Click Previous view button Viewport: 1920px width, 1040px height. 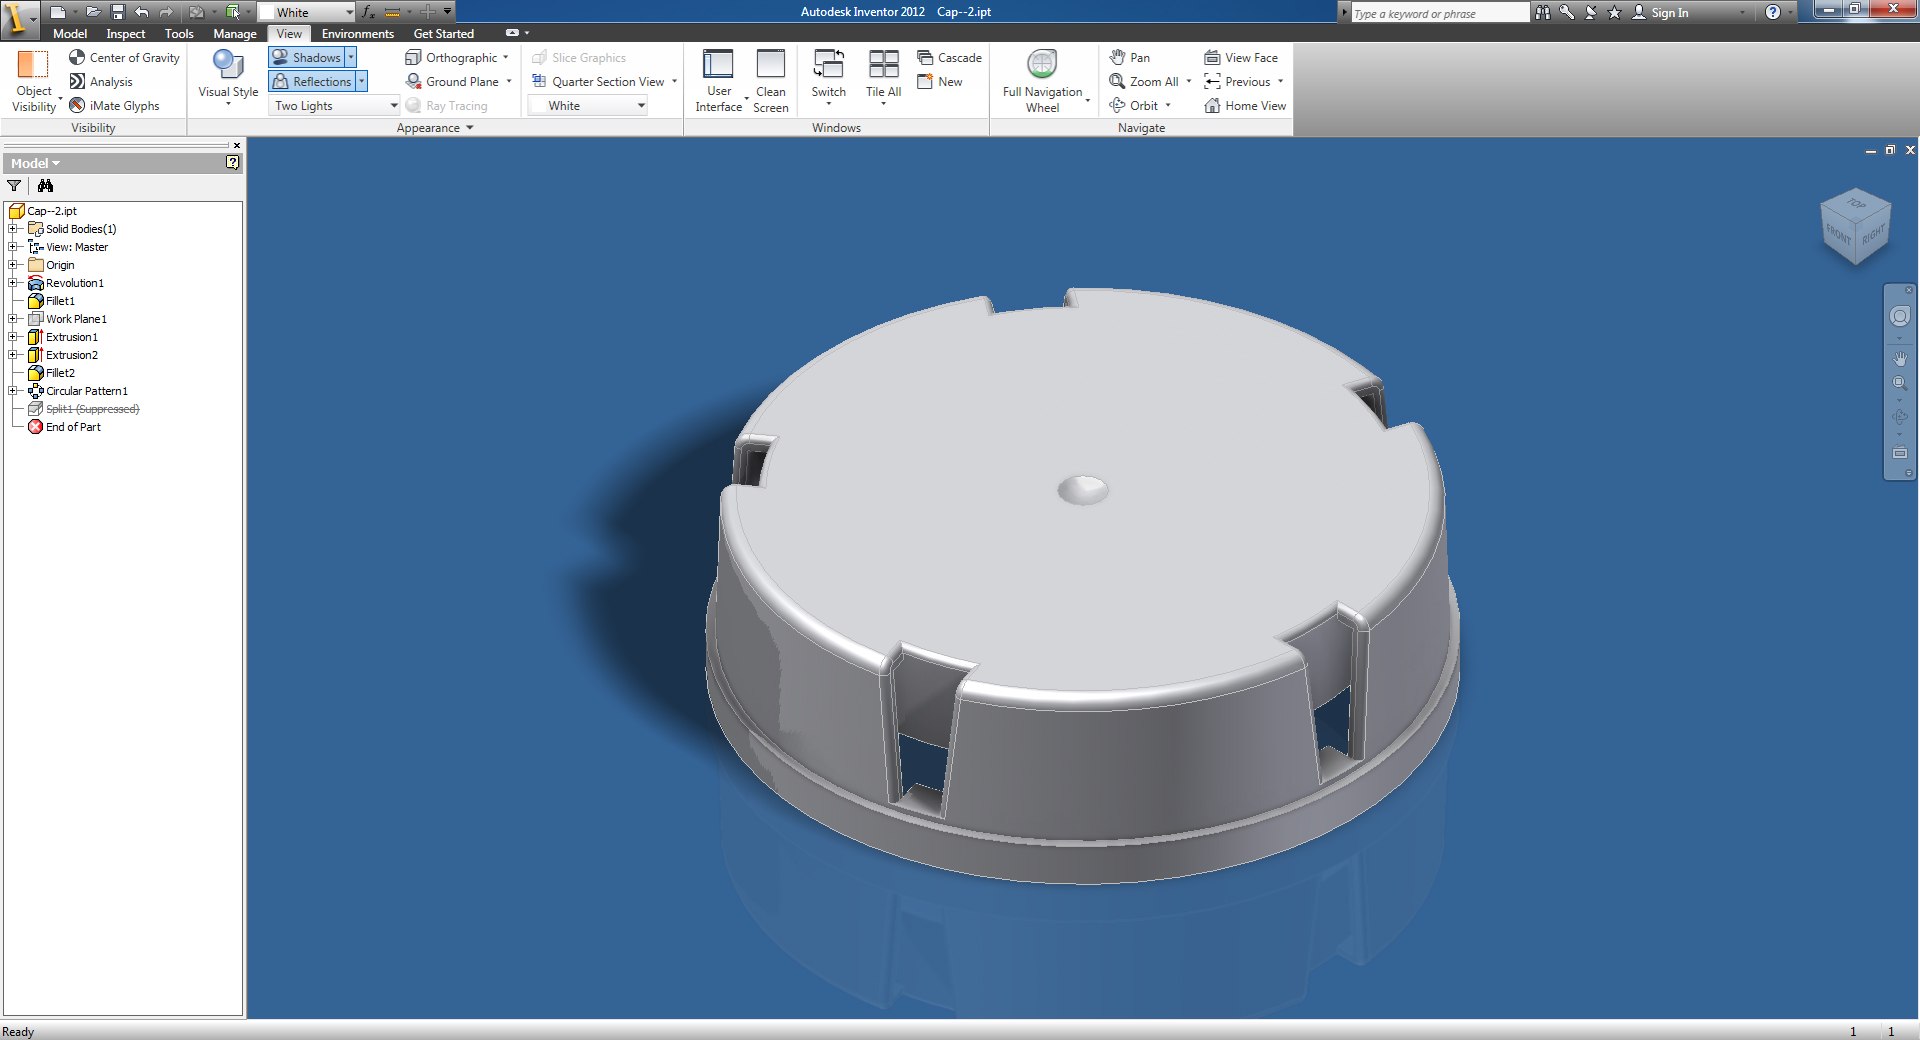tap(1238, 82)
